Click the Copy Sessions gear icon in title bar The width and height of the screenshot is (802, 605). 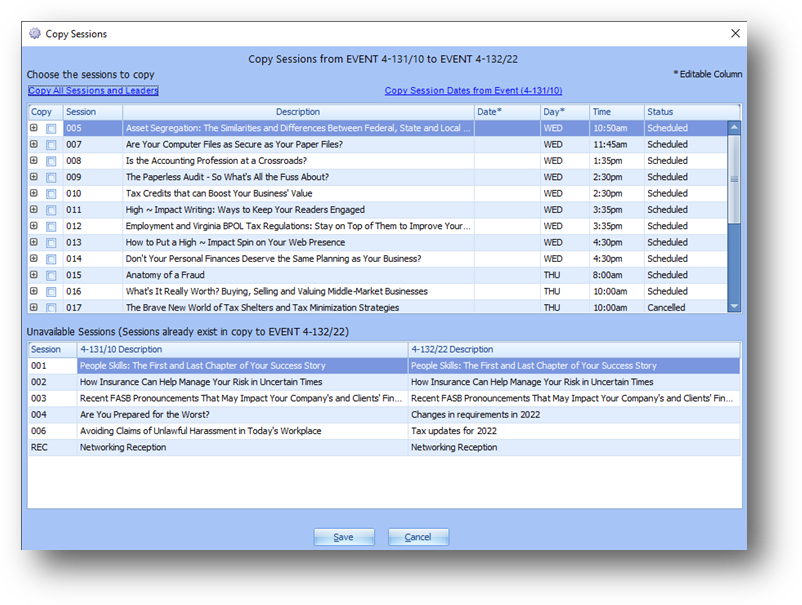pos(34,34)
